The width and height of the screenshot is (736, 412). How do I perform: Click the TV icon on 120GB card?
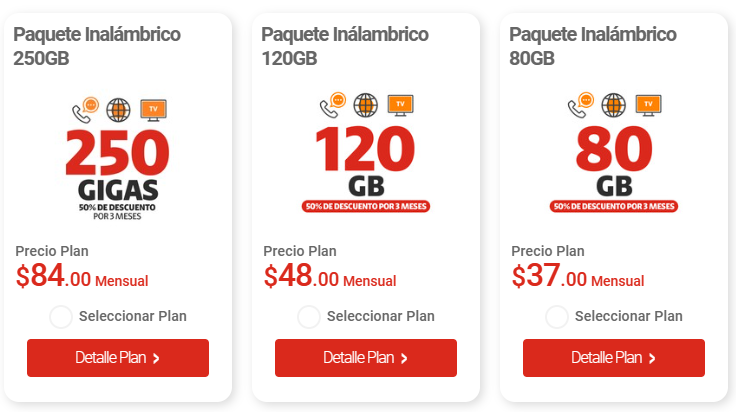click(x=400, y=105)
